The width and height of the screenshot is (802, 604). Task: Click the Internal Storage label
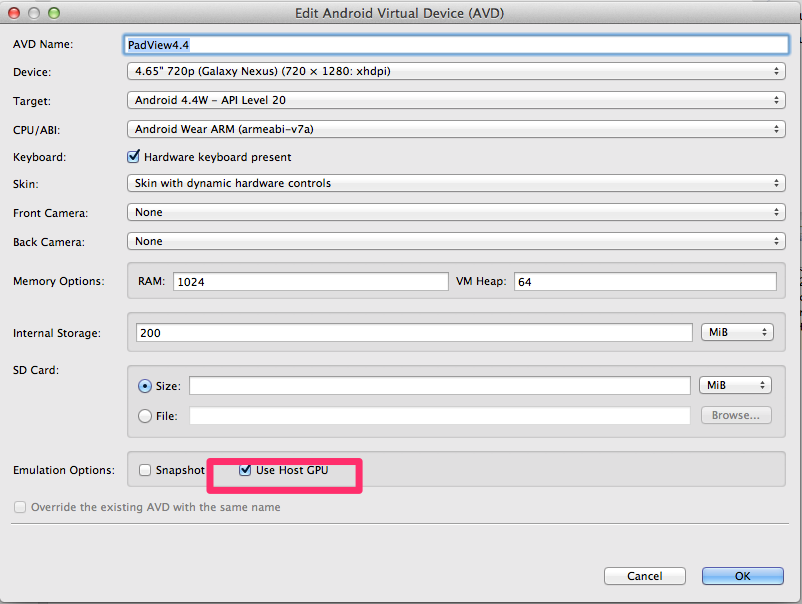click(57, 333)
